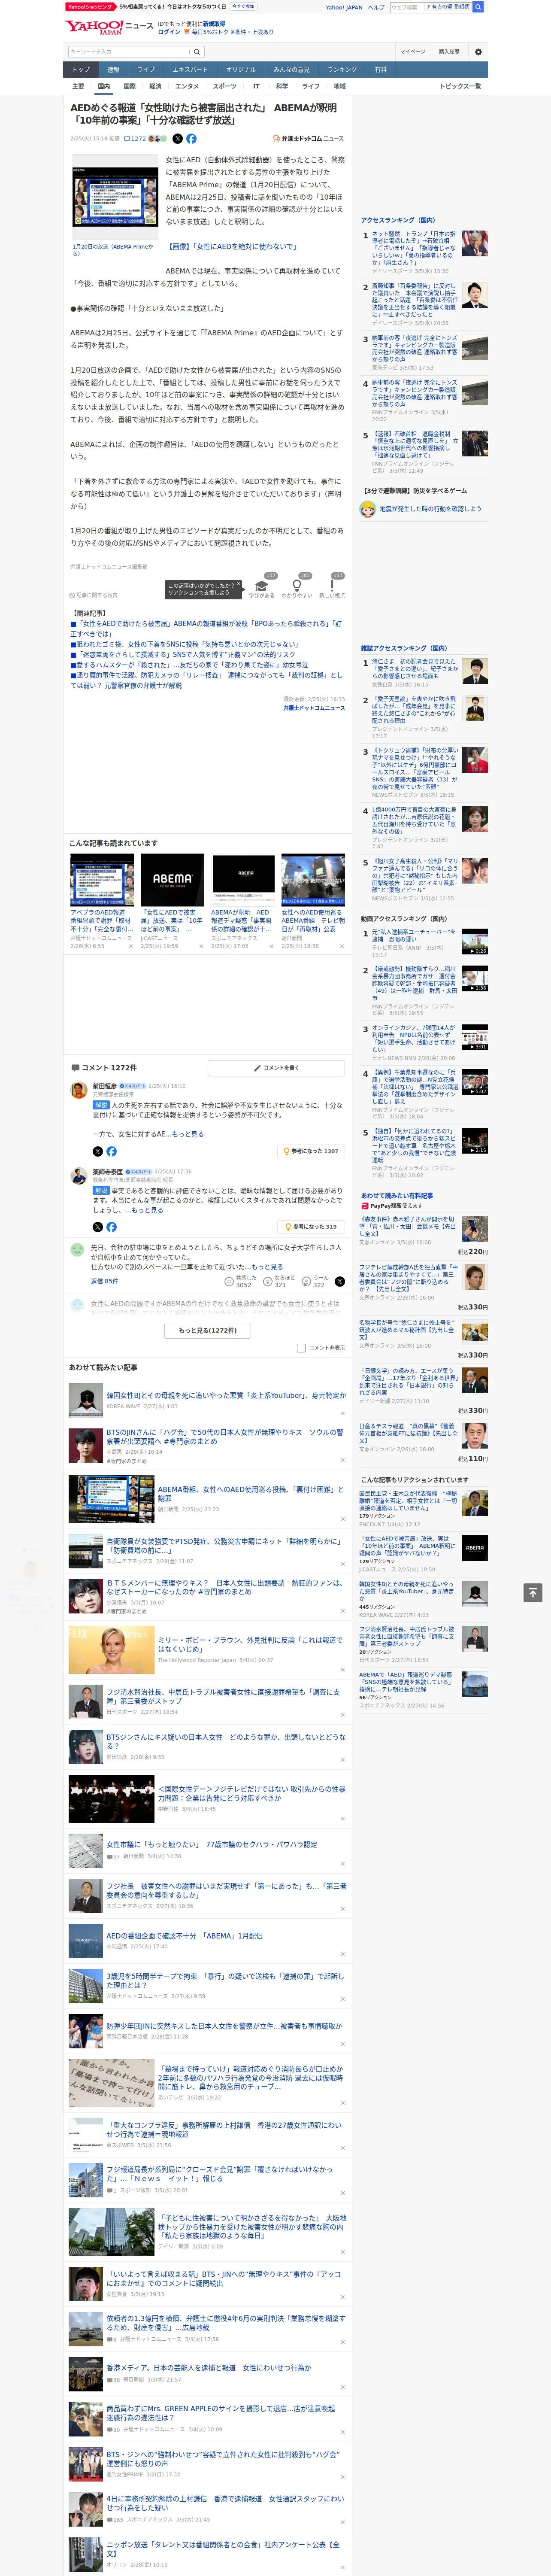551x2576 pixels.
Task: Toggle the コメント非表示 checkbox
Action: (x=301, y=1348)
